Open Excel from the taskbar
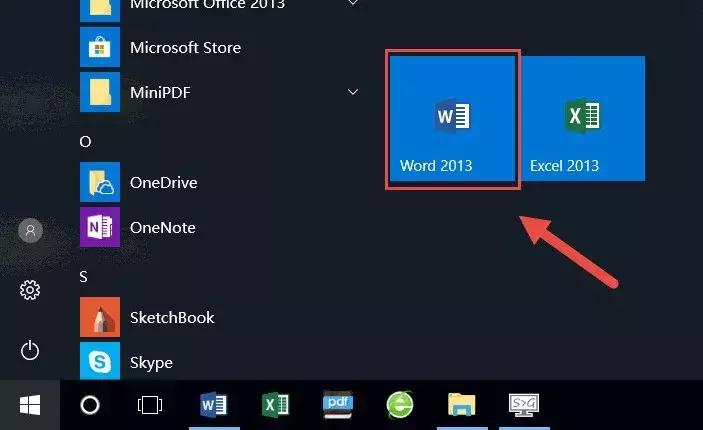 276,405
